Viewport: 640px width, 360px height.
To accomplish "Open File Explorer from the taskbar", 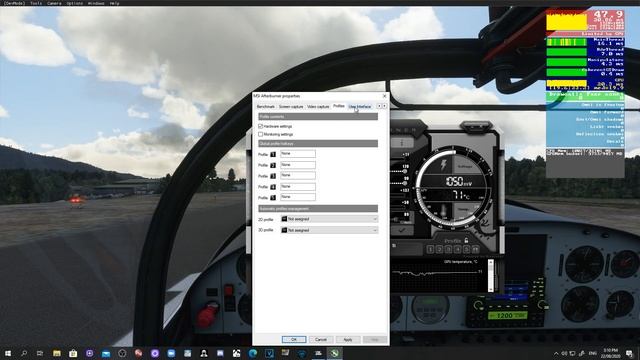I will point(57,353).
